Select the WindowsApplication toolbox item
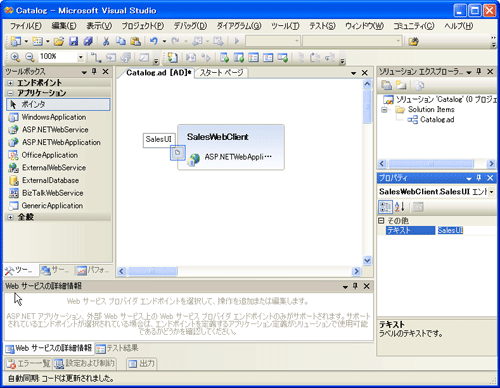Viewport: 500px width, 388px height. pyautogui.click(x=58, y=117)
